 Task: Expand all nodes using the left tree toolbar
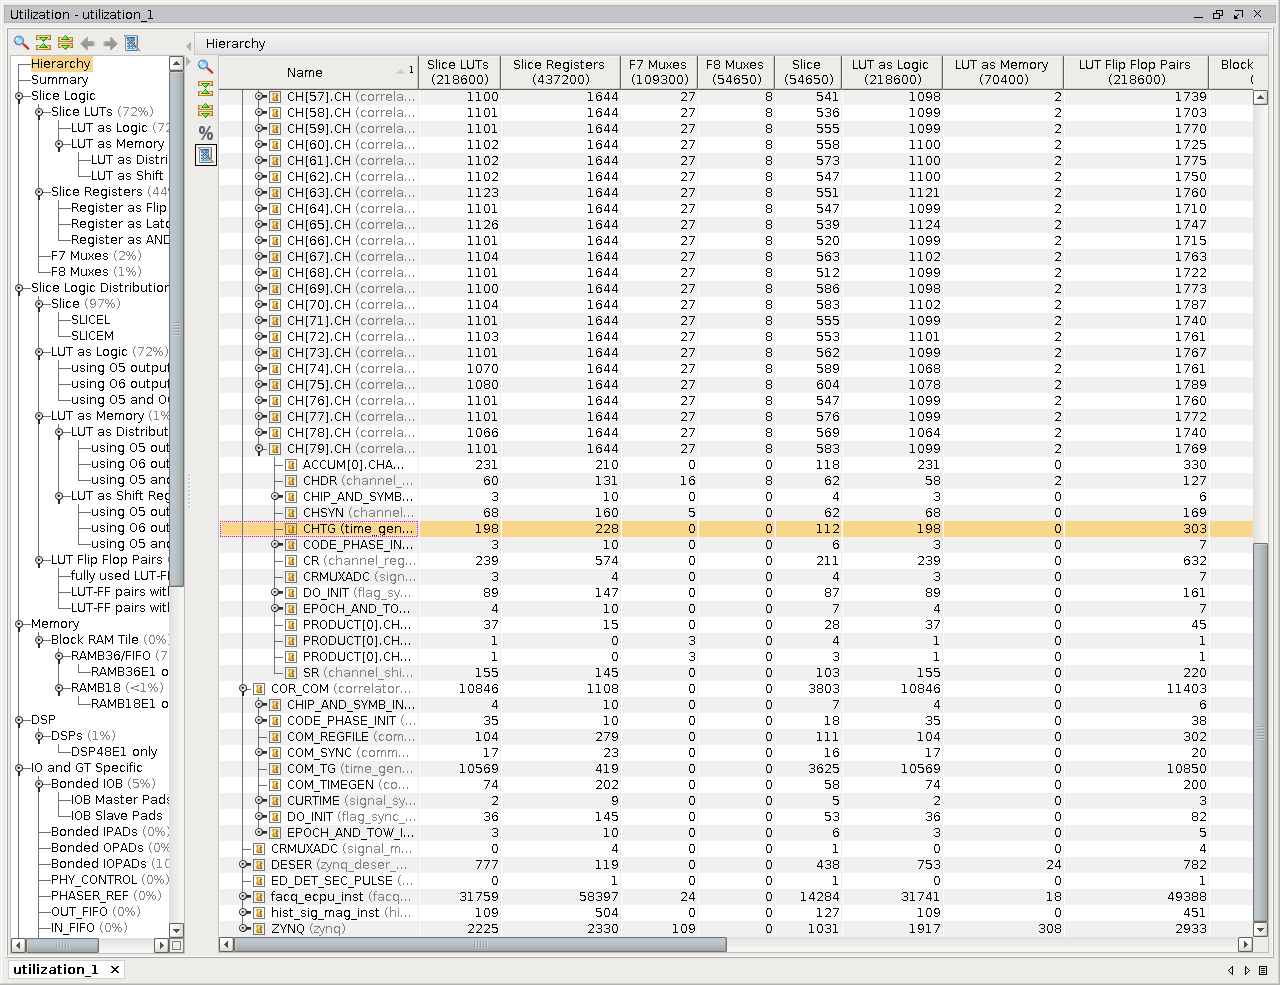(x=65, y=43)
